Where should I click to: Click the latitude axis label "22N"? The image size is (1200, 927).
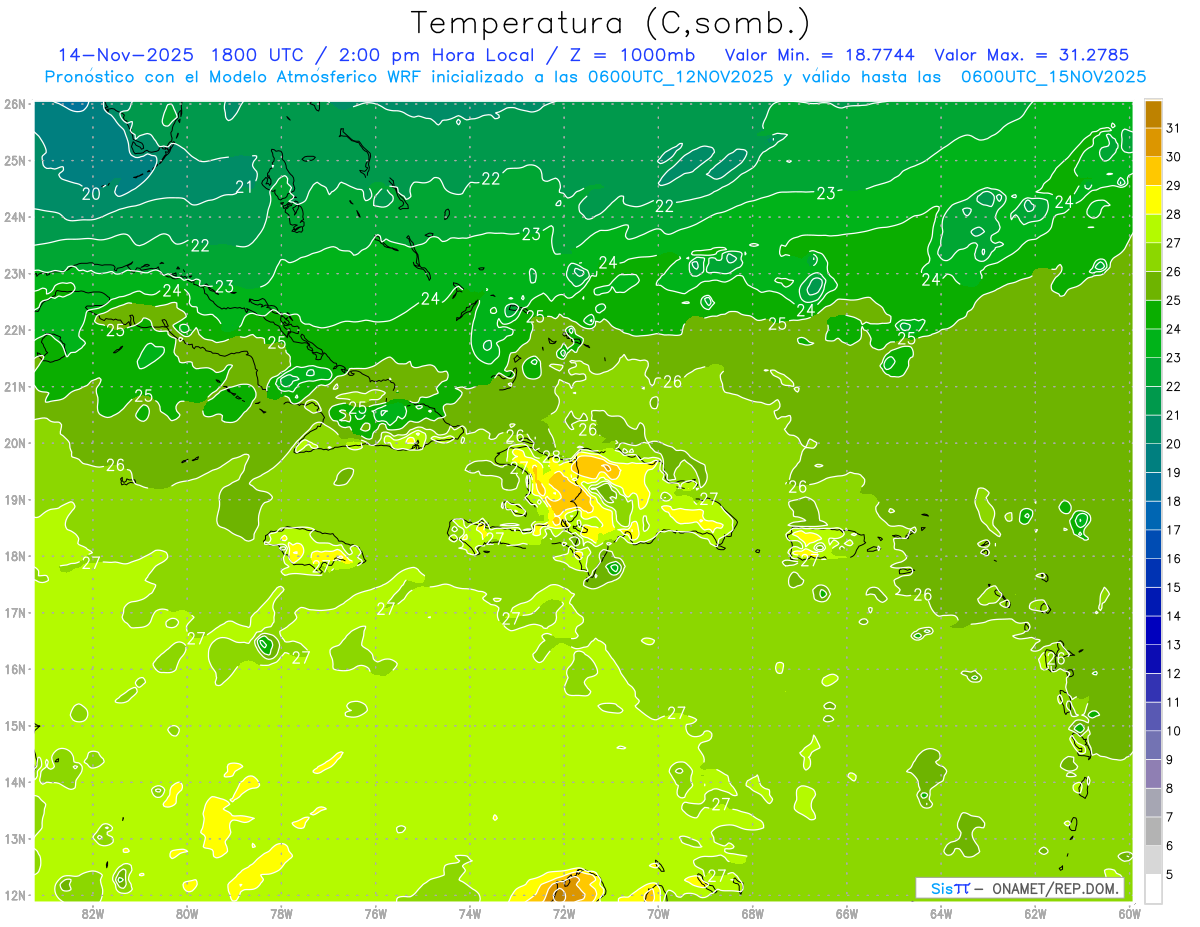(x=14, y=330)
